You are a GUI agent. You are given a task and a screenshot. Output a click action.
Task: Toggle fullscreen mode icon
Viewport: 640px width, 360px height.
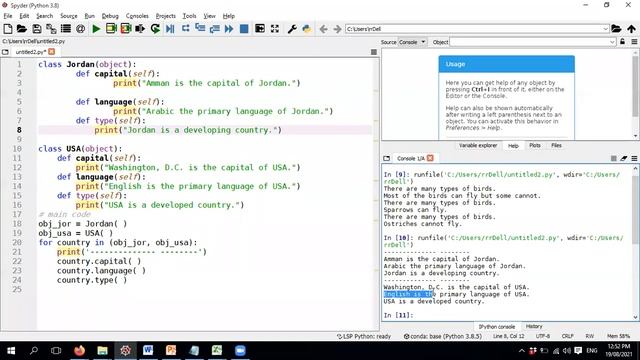point(275,29)
